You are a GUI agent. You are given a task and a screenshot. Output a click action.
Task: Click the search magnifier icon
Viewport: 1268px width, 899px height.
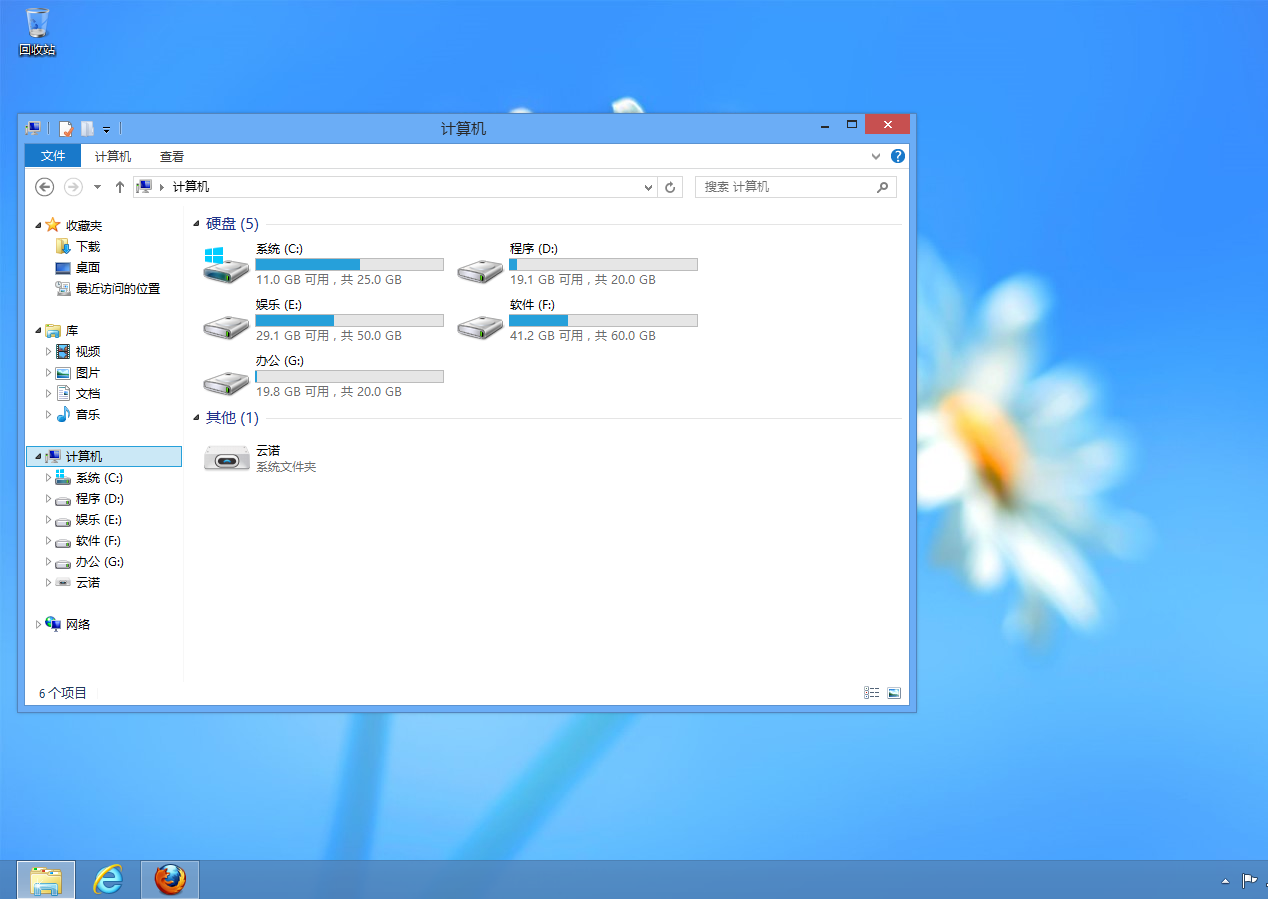click(882, 187)
